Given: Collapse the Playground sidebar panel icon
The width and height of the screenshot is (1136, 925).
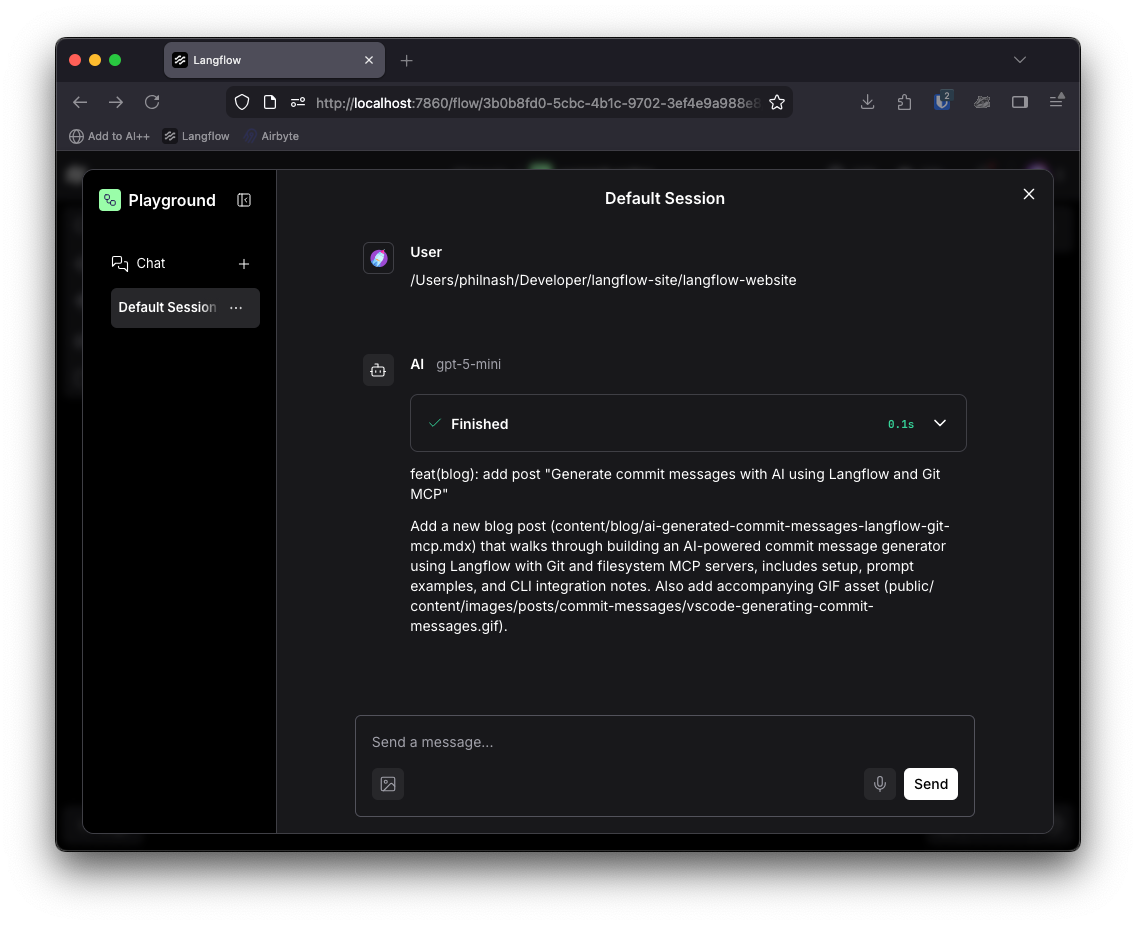Looking at the screenshot, I should click(x=244, y=200).
